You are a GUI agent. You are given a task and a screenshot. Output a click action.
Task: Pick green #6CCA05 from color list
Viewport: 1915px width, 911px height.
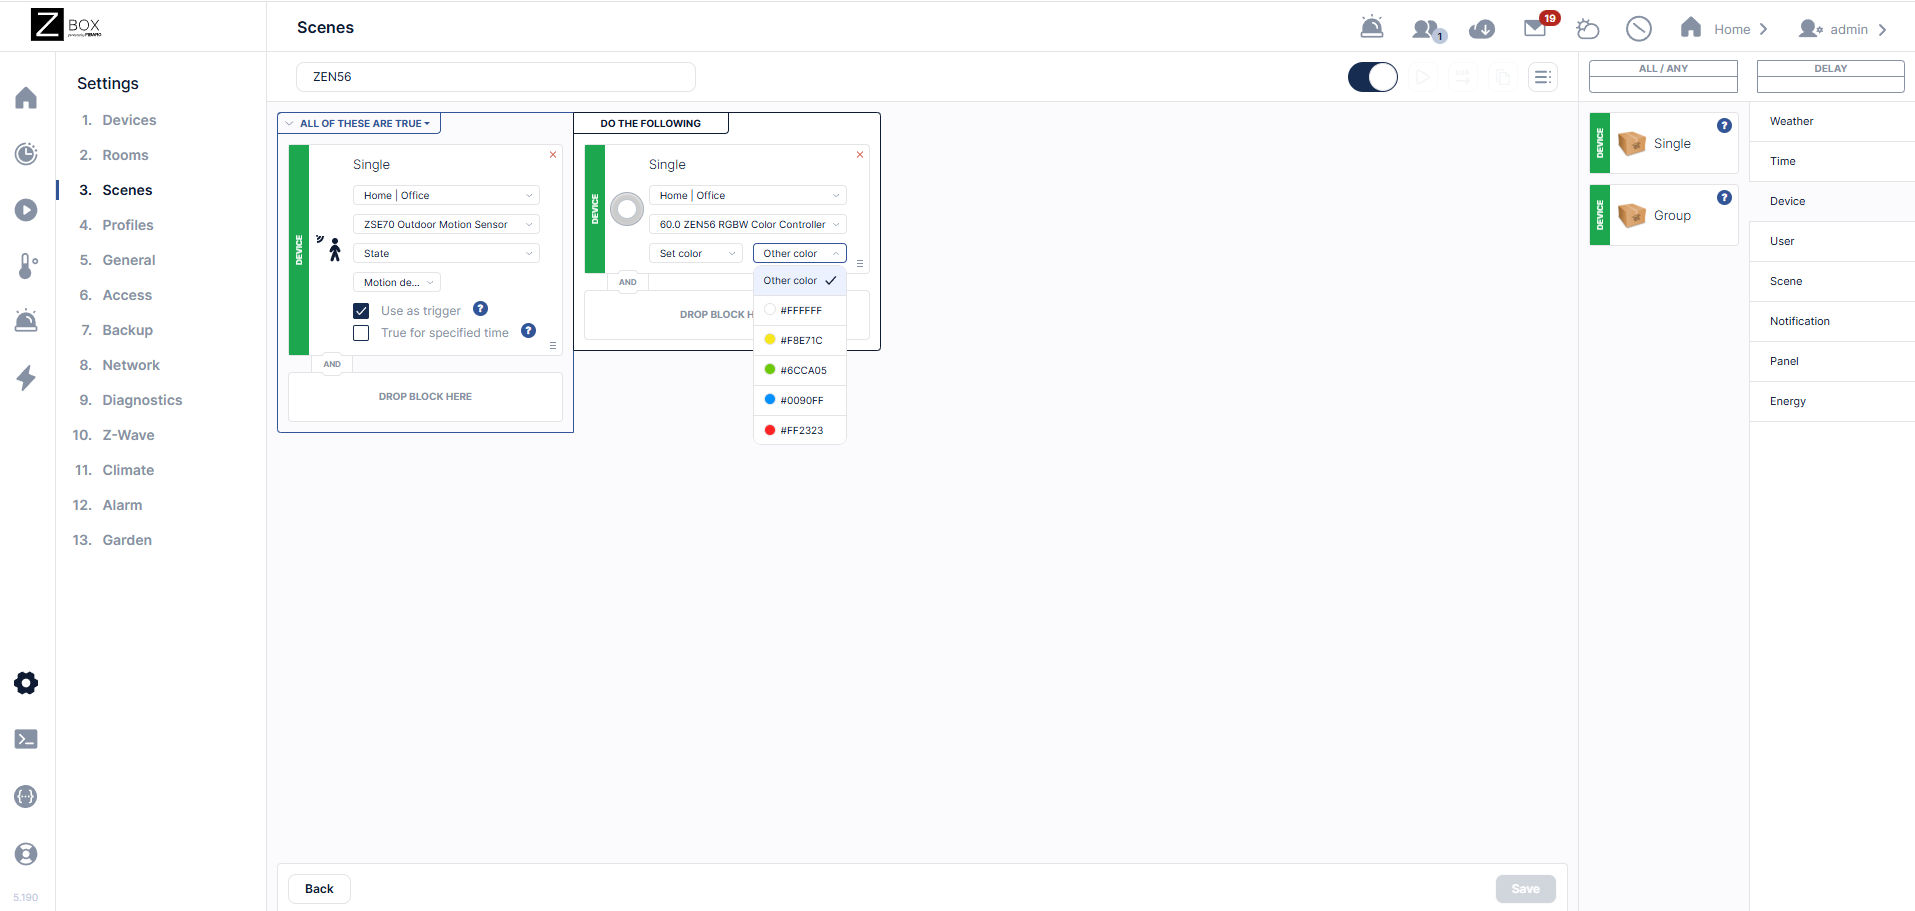[x=800, y=371]
